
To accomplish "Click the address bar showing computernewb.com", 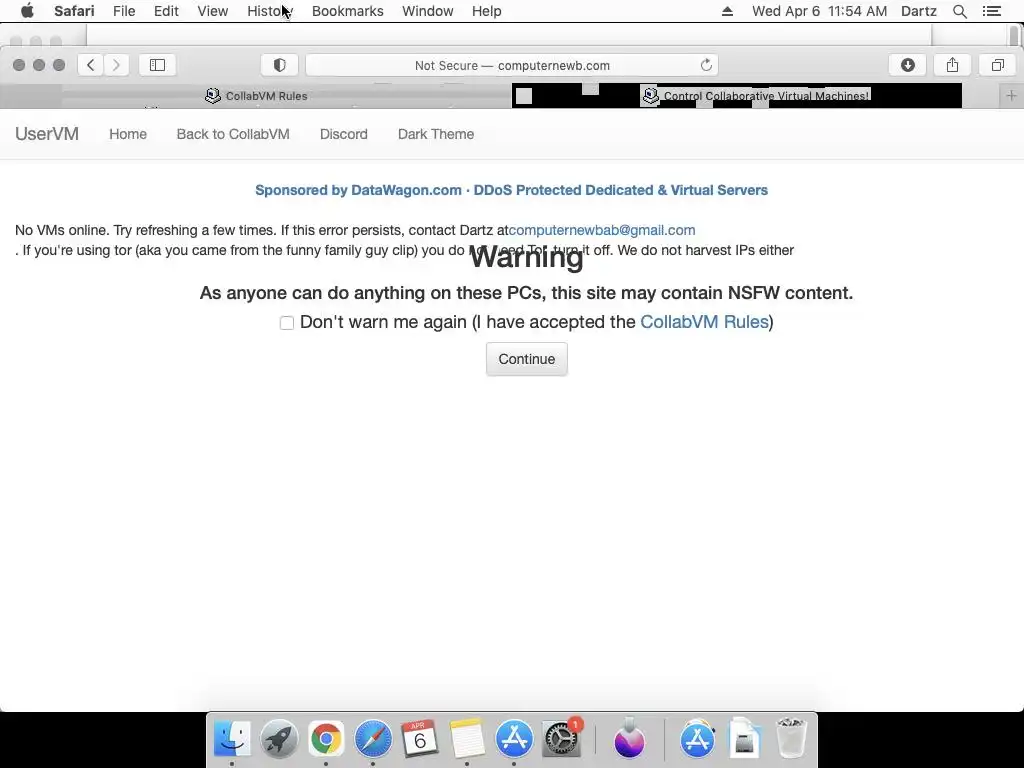I will (512, 65).
